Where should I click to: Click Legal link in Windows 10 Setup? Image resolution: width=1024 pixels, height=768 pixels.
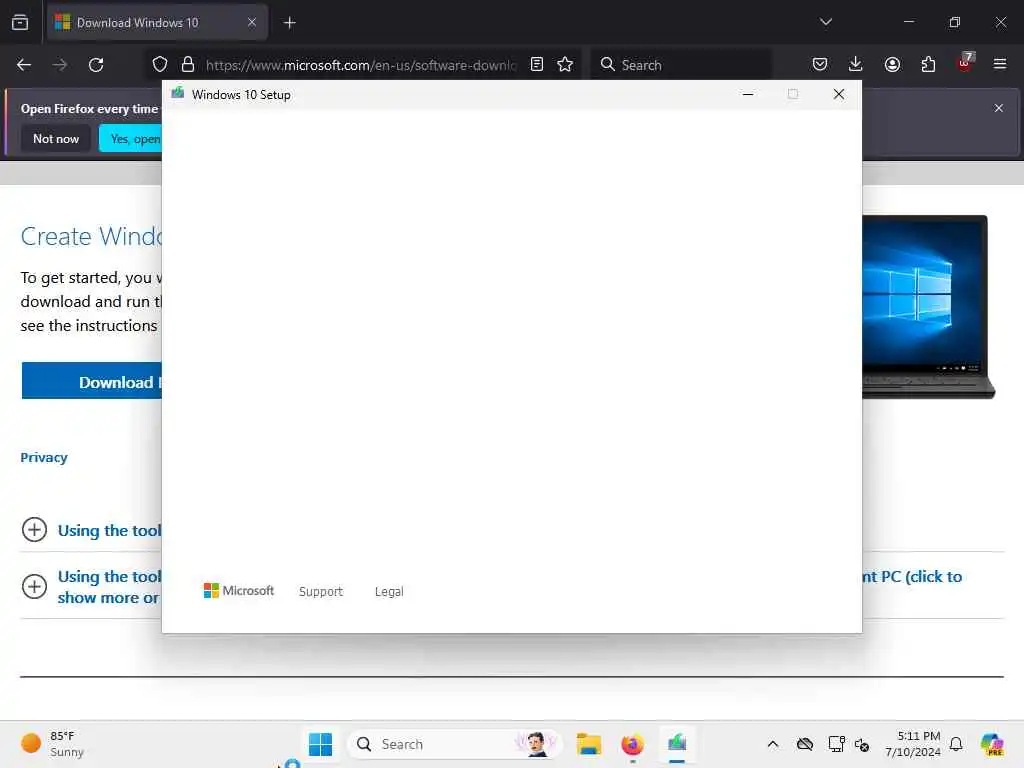pos(389,592)
